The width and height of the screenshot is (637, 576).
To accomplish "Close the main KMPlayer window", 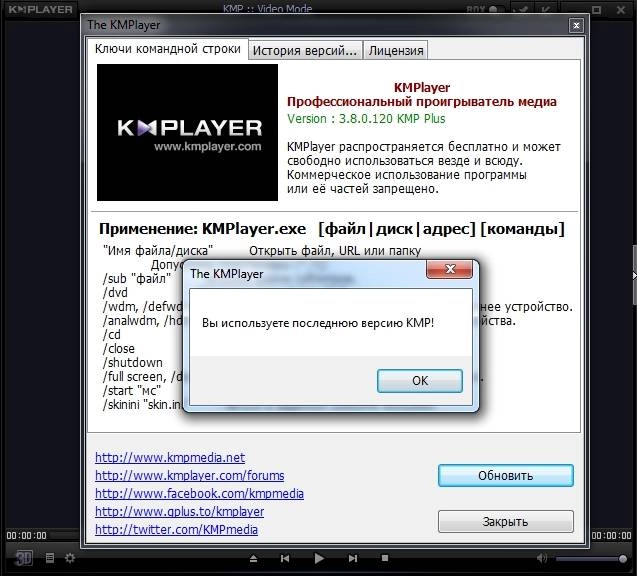I will [x=621, y=10].
